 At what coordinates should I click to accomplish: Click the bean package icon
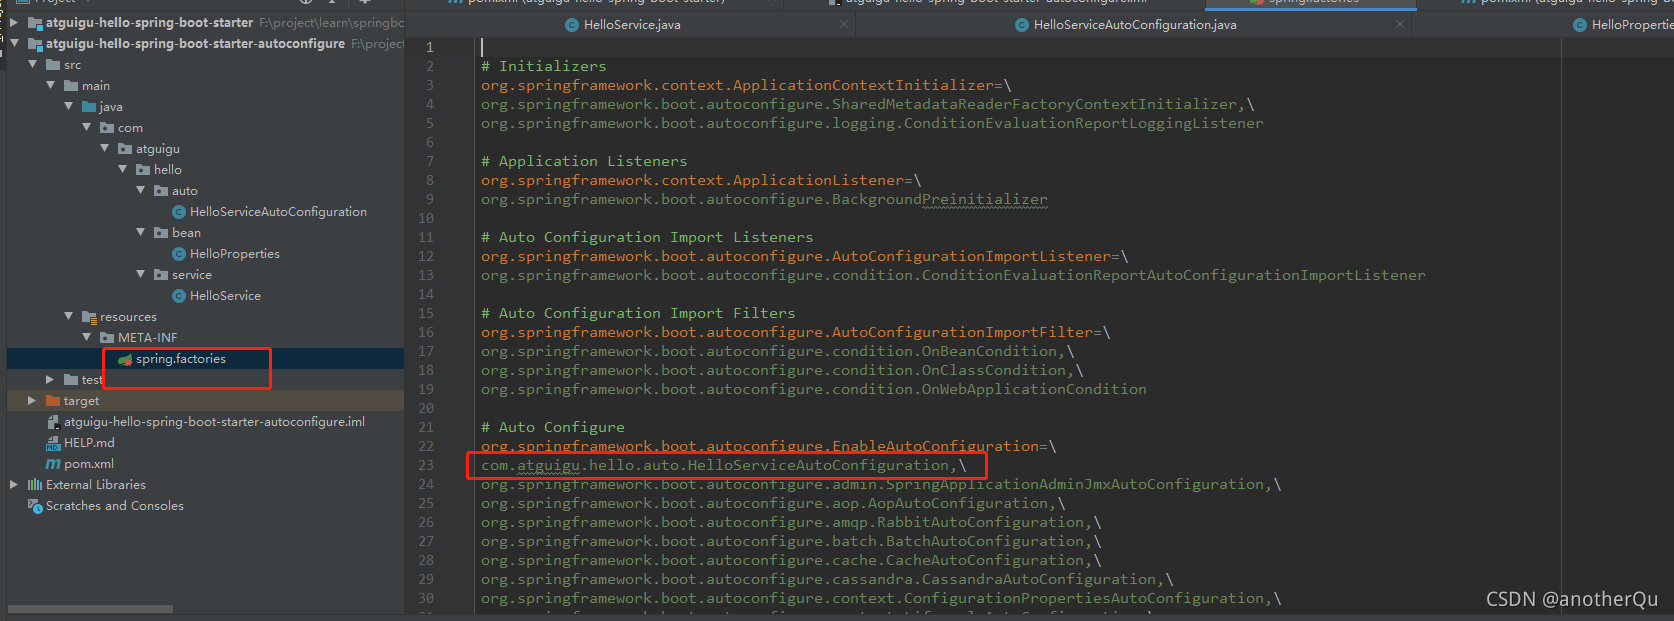[x=161, y=232]
